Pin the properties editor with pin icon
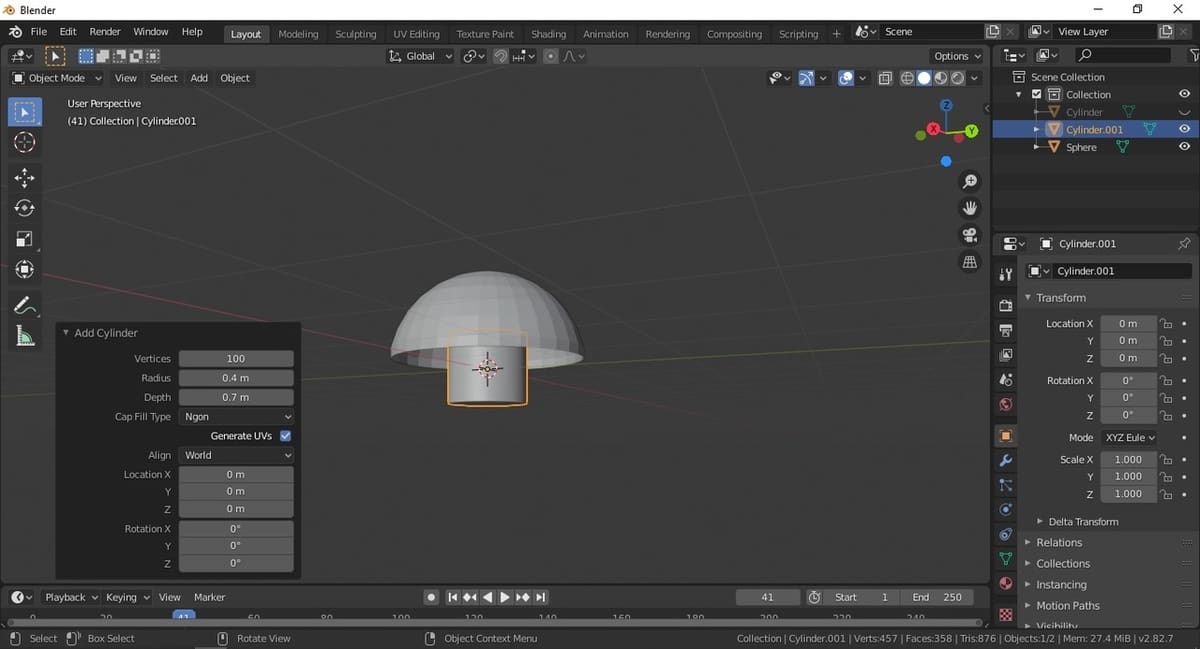Screen dimensions: 1200x649 tap(1185, 244)
